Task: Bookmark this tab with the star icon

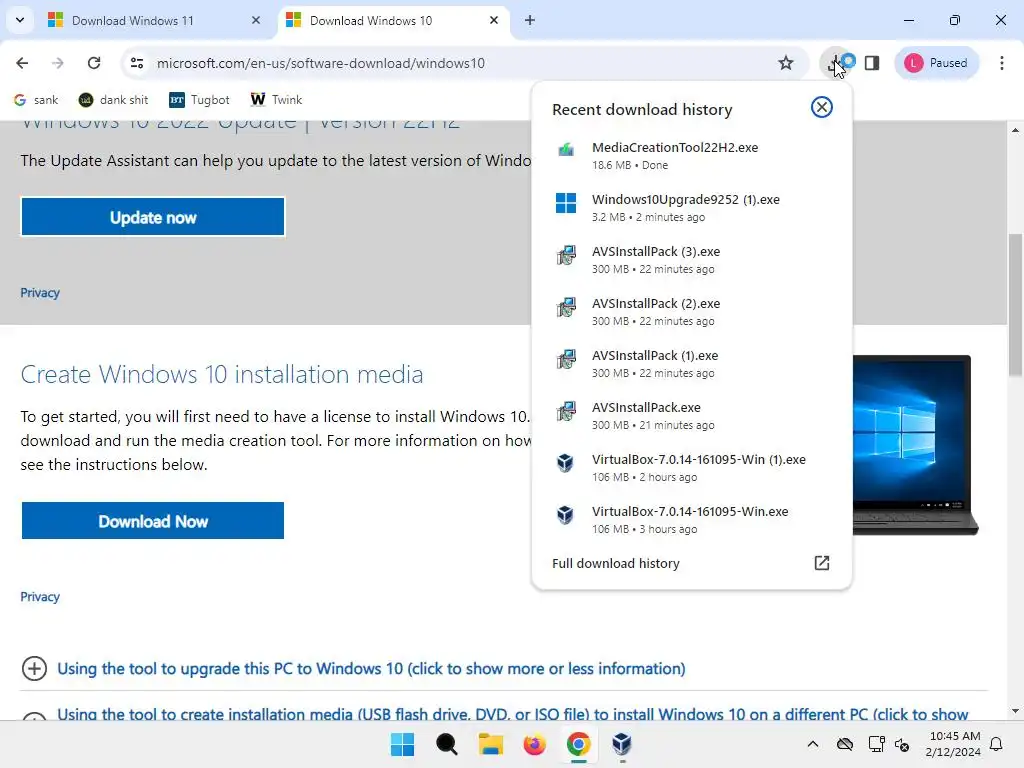Action: tap(786, 63)
